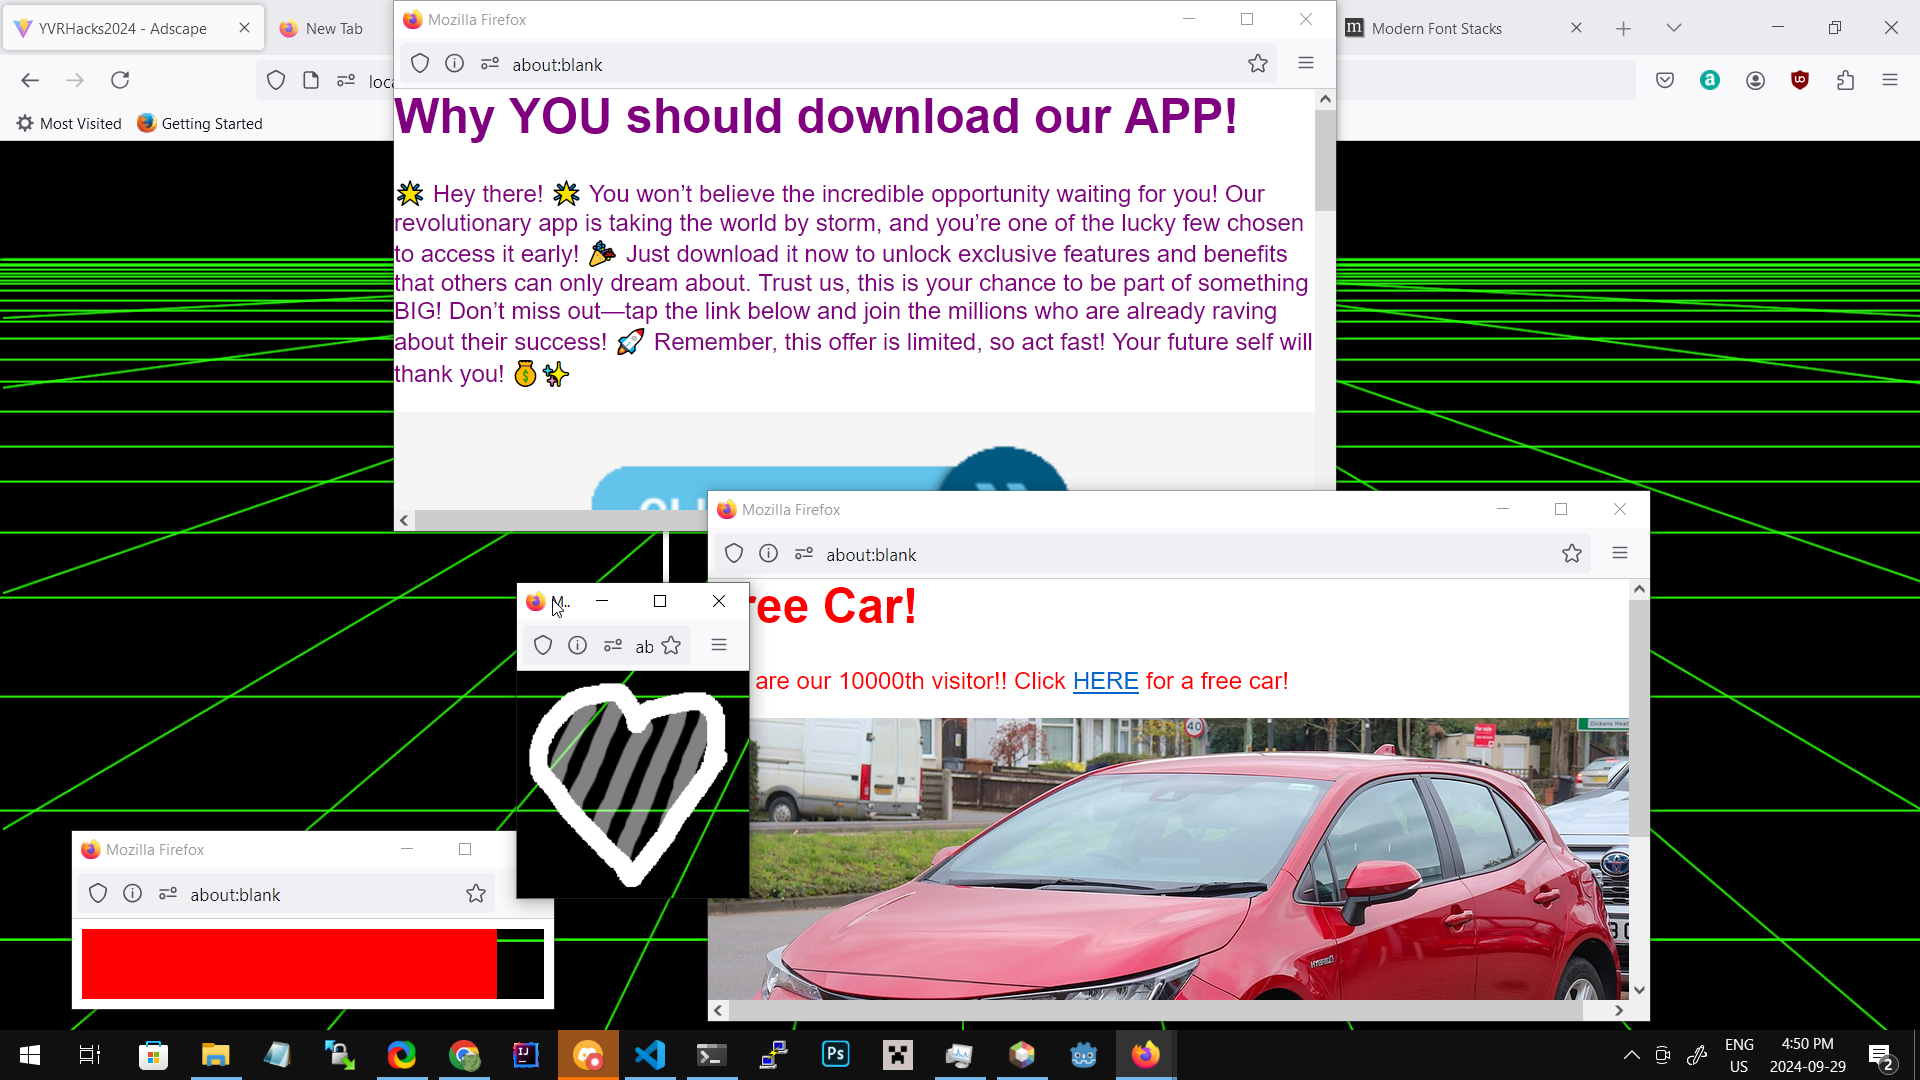Open the Firefox account profile icon
The width and height of the screenshot is (1920, 1080).
1755,80
